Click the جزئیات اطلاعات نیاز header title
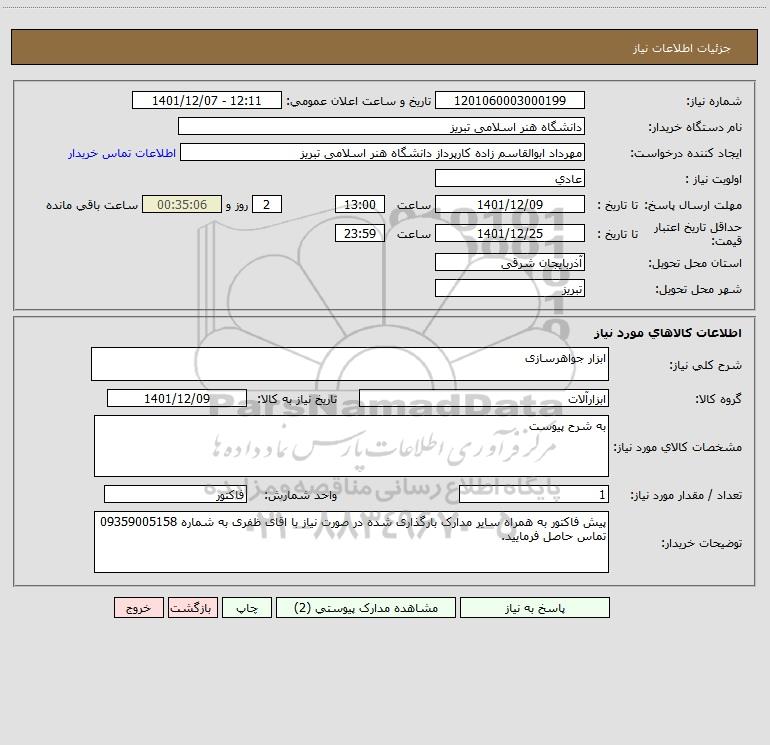The height and width of the screenshot is (745, 770). [681, 48]
